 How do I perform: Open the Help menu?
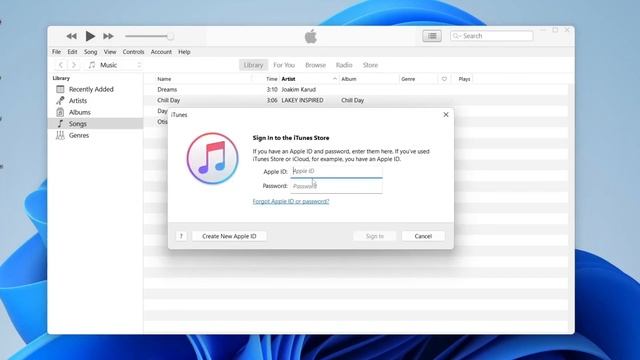184,52
